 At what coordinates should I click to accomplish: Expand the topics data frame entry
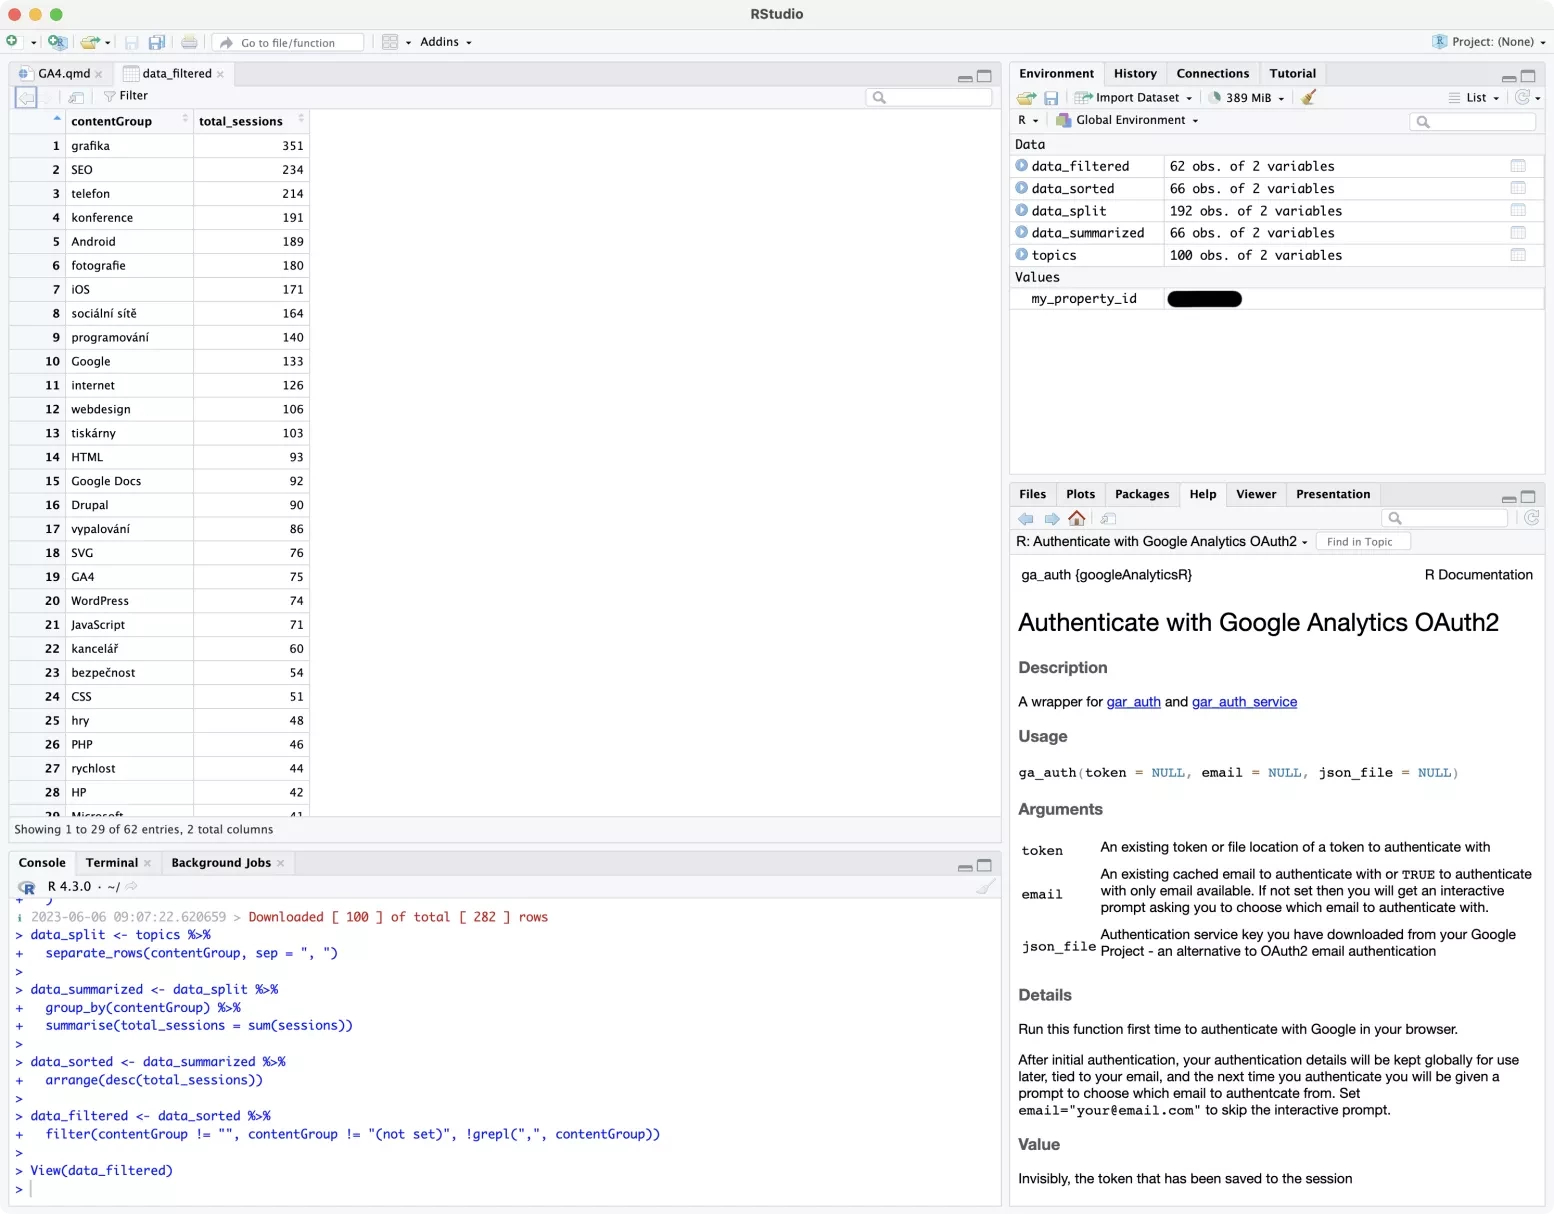(x=1022, y=255)
